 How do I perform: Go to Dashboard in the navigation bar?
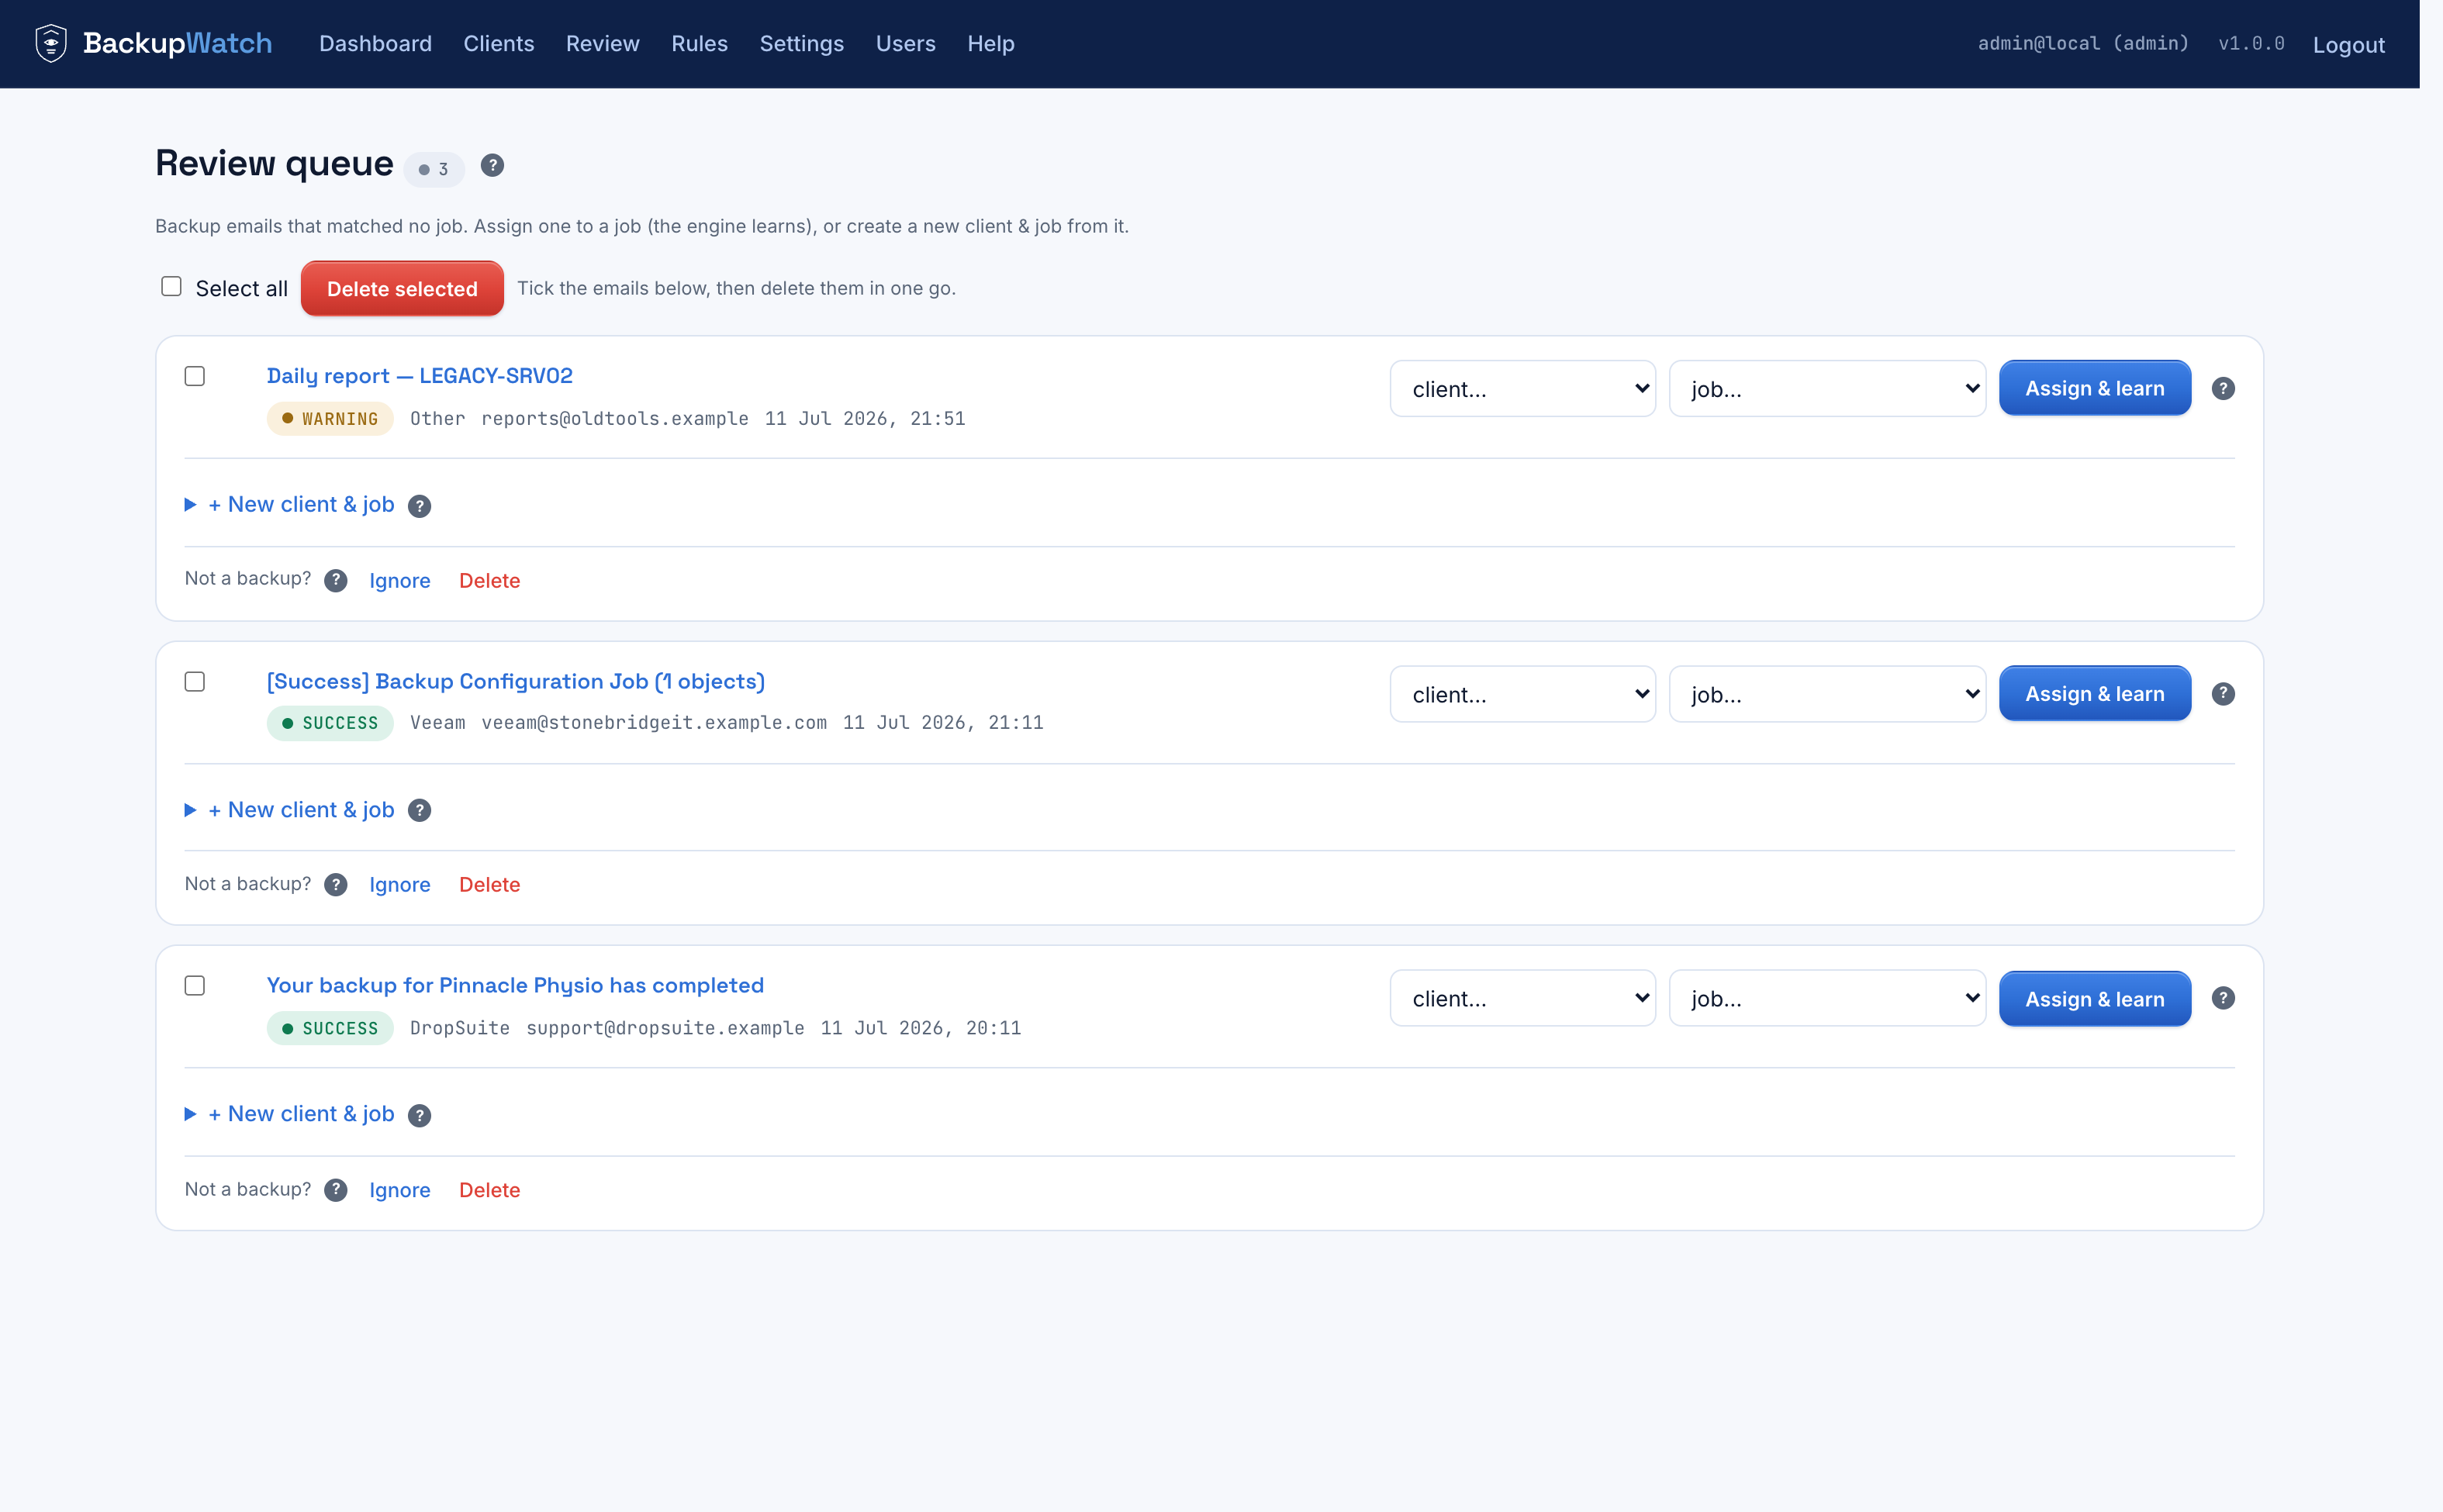[x=375, y=44]
